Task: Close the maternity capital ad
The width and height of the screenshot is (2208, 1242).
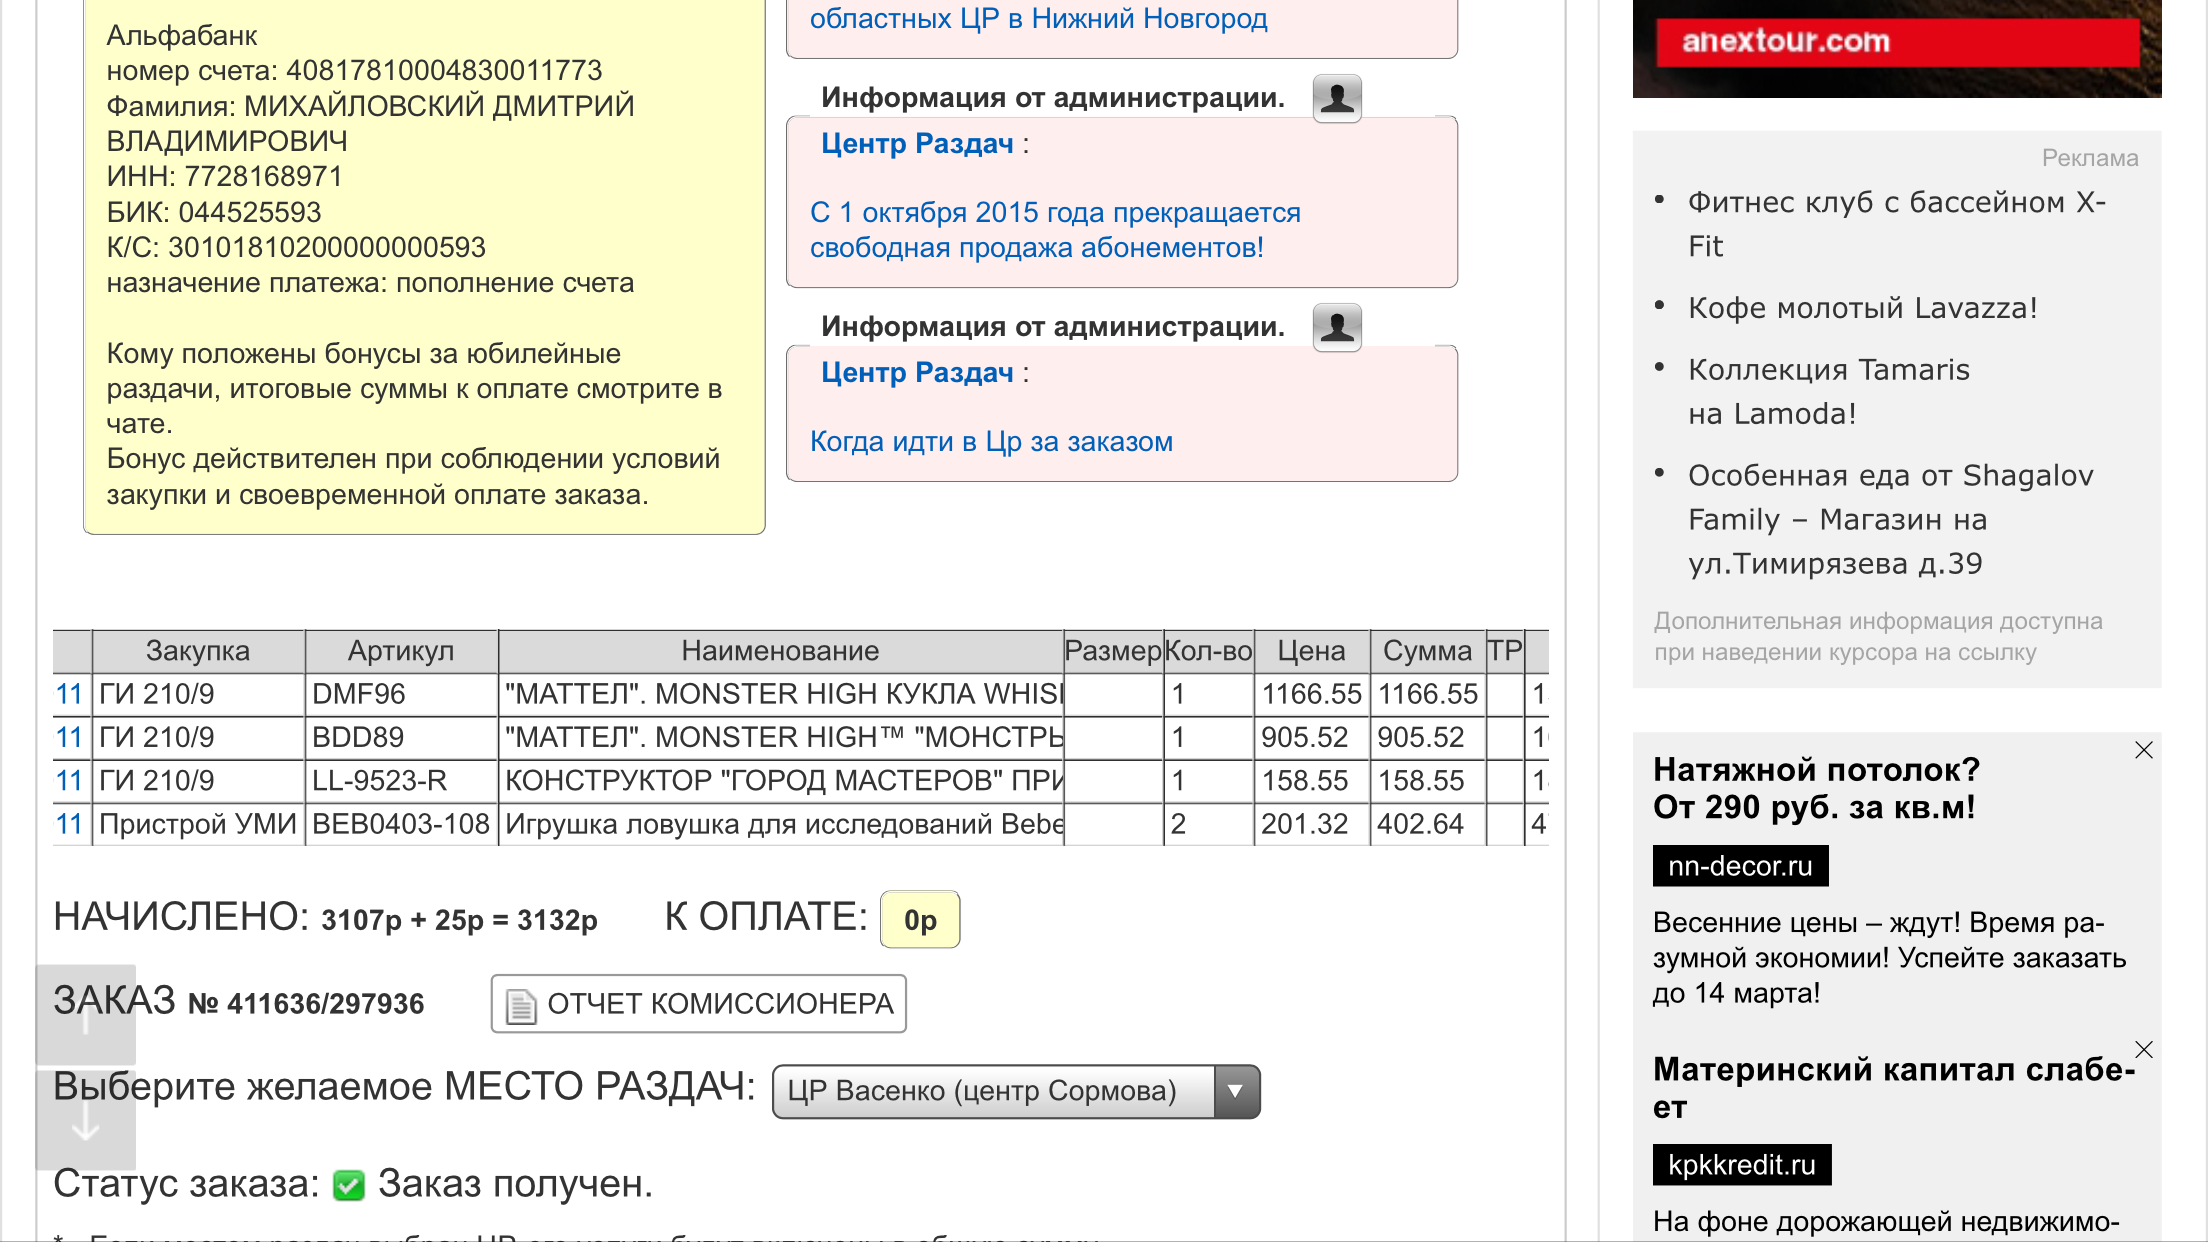Action: 2143,1049
